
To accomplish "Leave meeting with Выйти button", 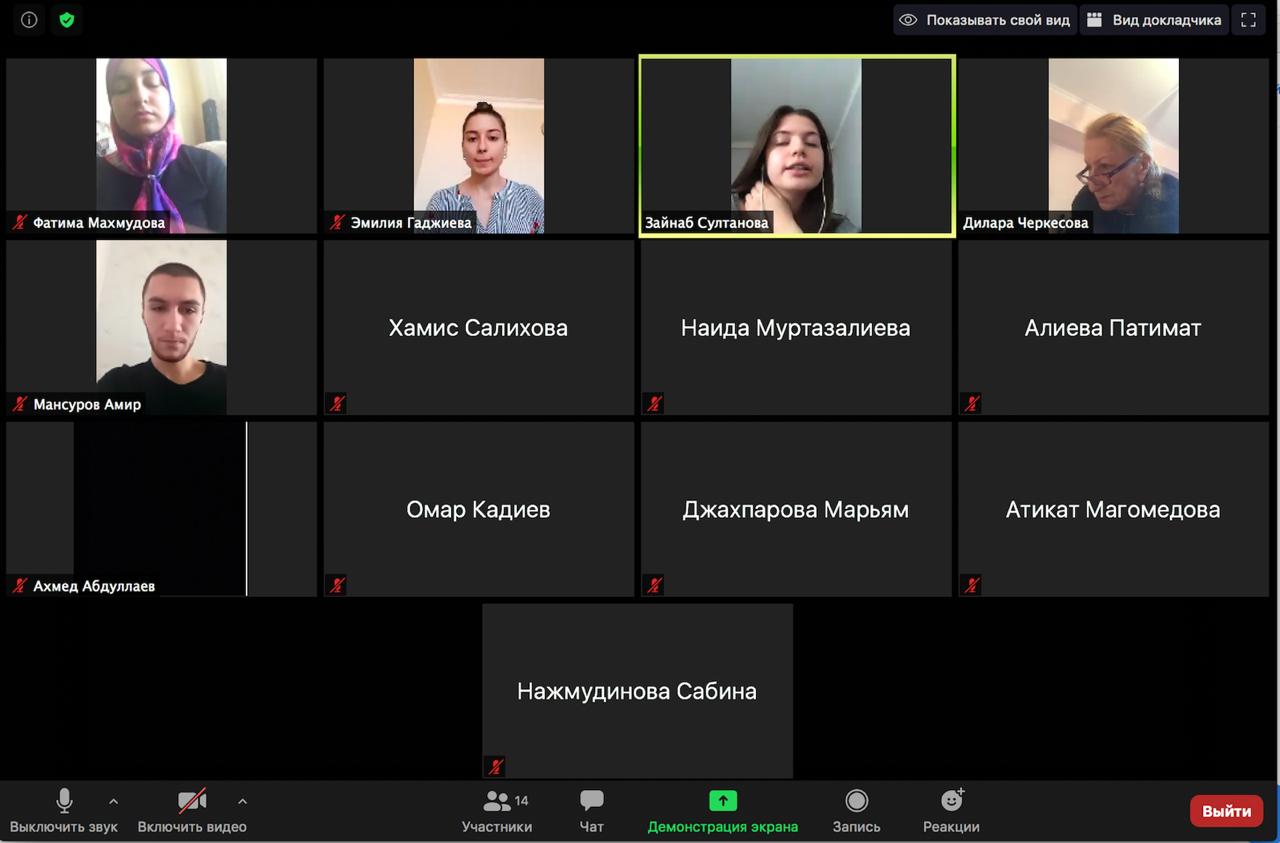I will pyautogui.click(x=1226, y=811).
